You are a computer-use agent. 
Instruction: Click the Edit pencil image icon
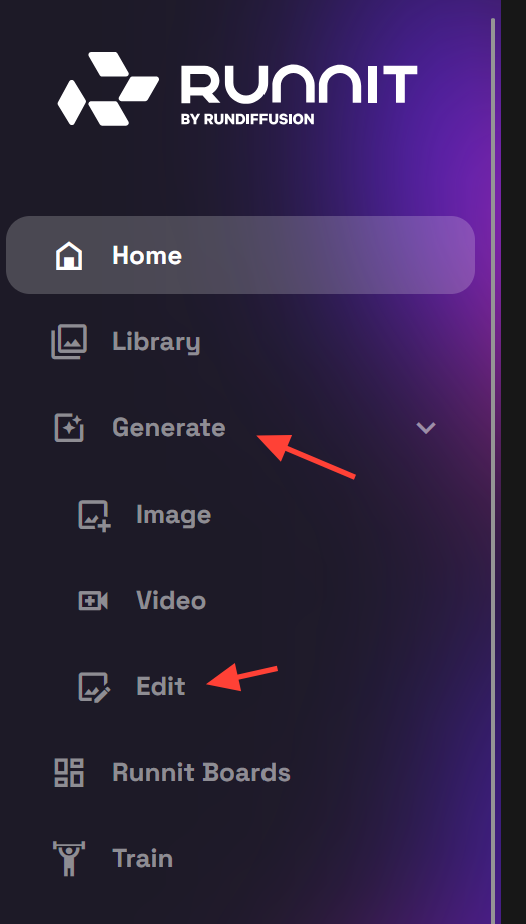click(94, 687)
